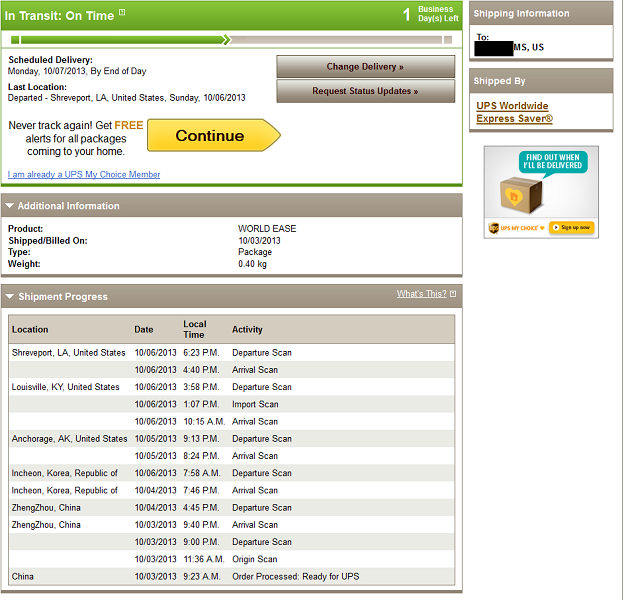Click the 1 Business Day(s) Left indicator
This screenshot has width=626, height=600.
pyautogui.click(x=431, y=14)
